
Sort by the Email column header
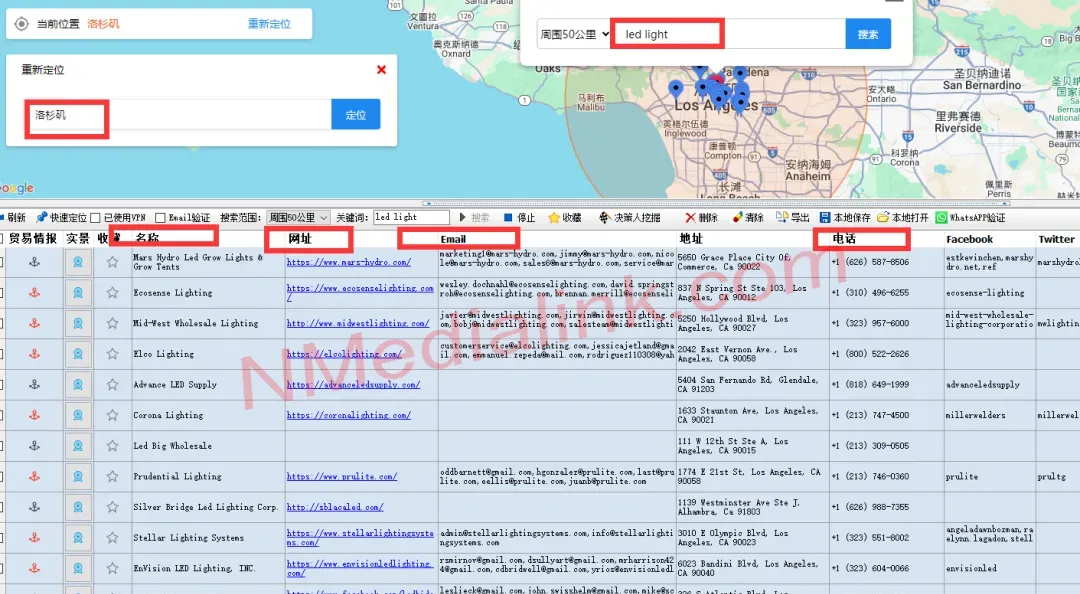(453, 239)
